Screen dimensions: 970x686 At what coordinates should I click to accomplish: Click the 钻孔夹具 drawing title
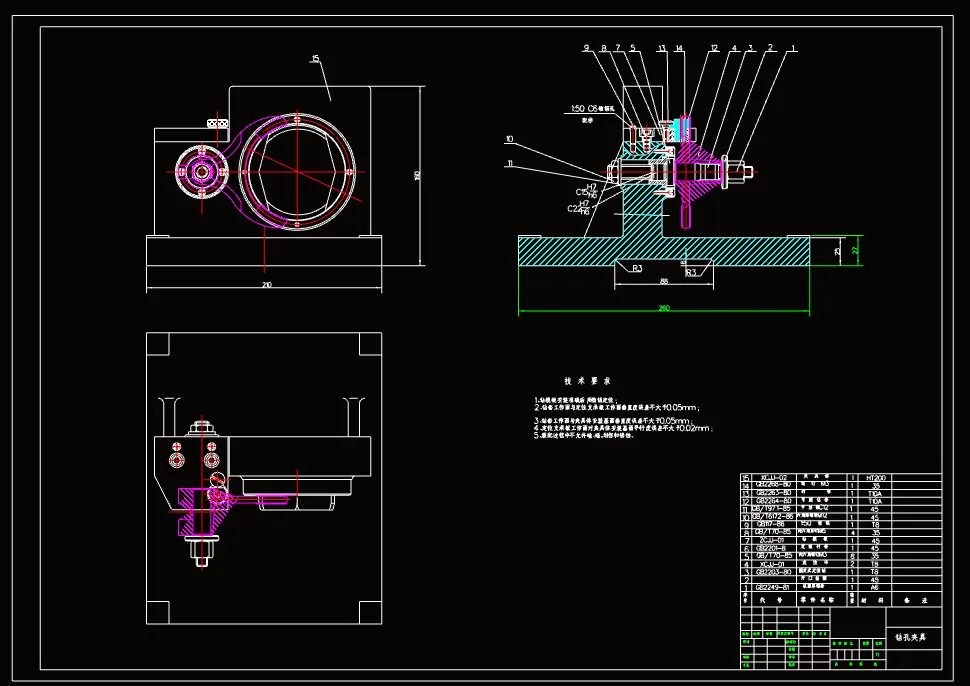point(911,637)
